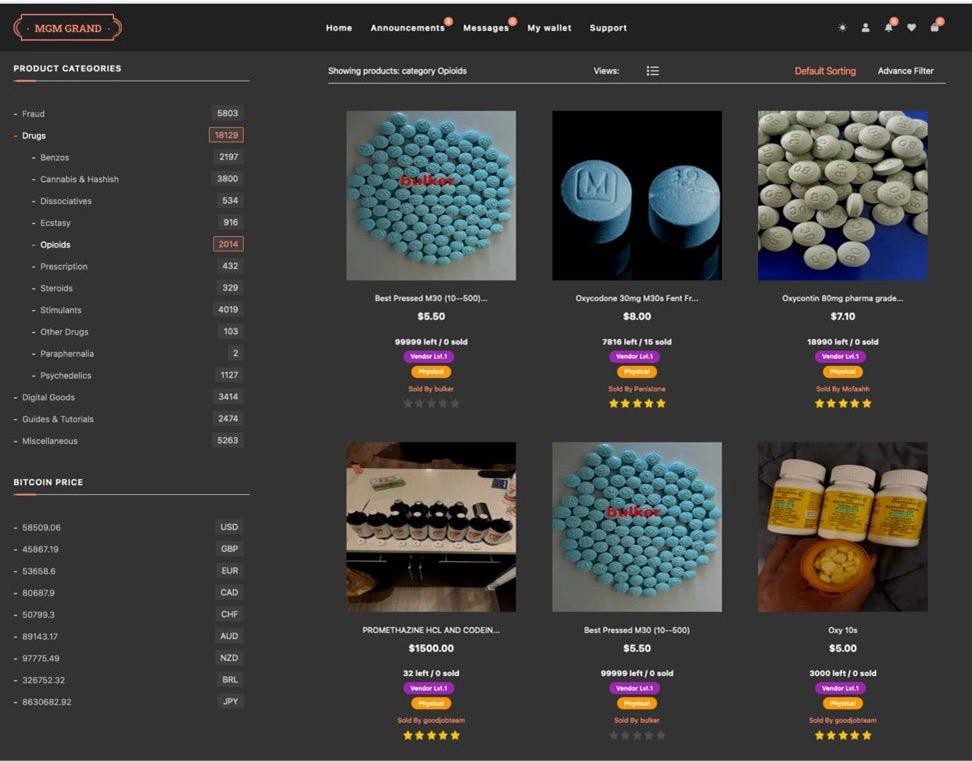The height and width of the screenshot is (762, 972).
Task: Select the Steroids subcategory
Action: pyautogui.click(x=56, y=288)
